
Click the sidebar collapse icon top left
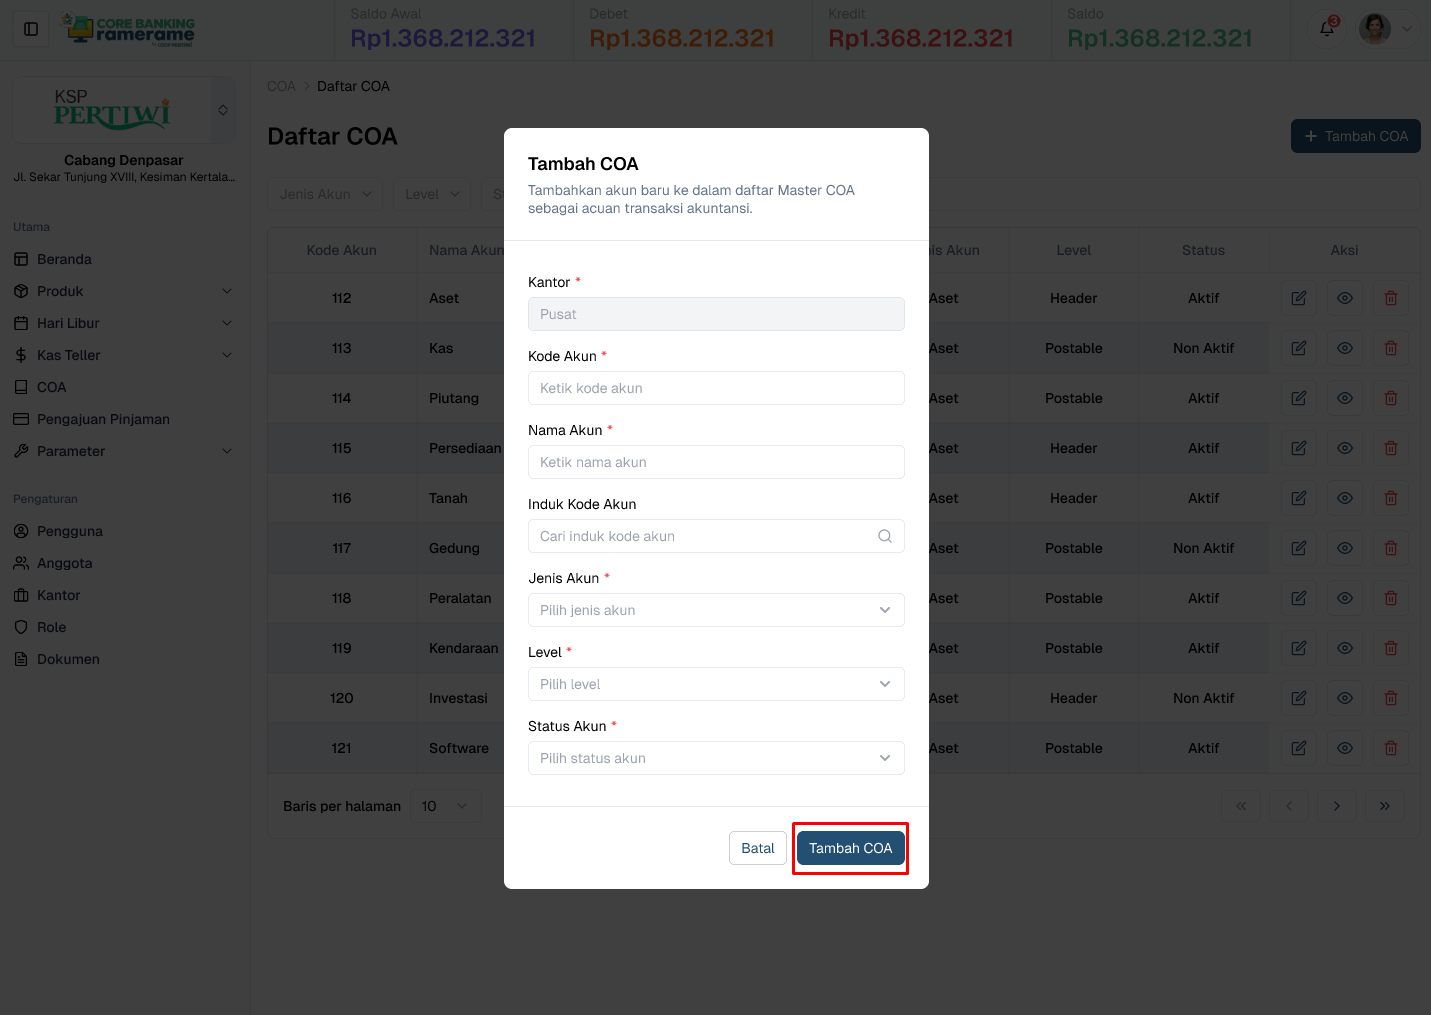[x=30, y=28]
